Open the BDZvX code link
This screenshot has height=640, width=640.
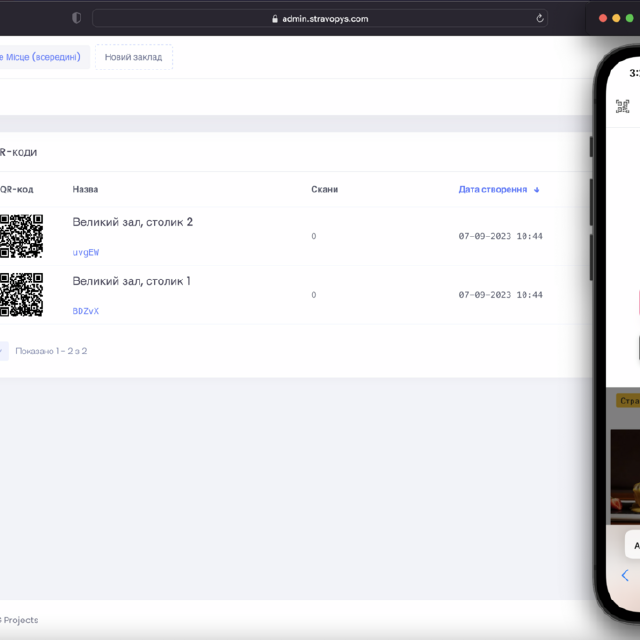(86, 311)
